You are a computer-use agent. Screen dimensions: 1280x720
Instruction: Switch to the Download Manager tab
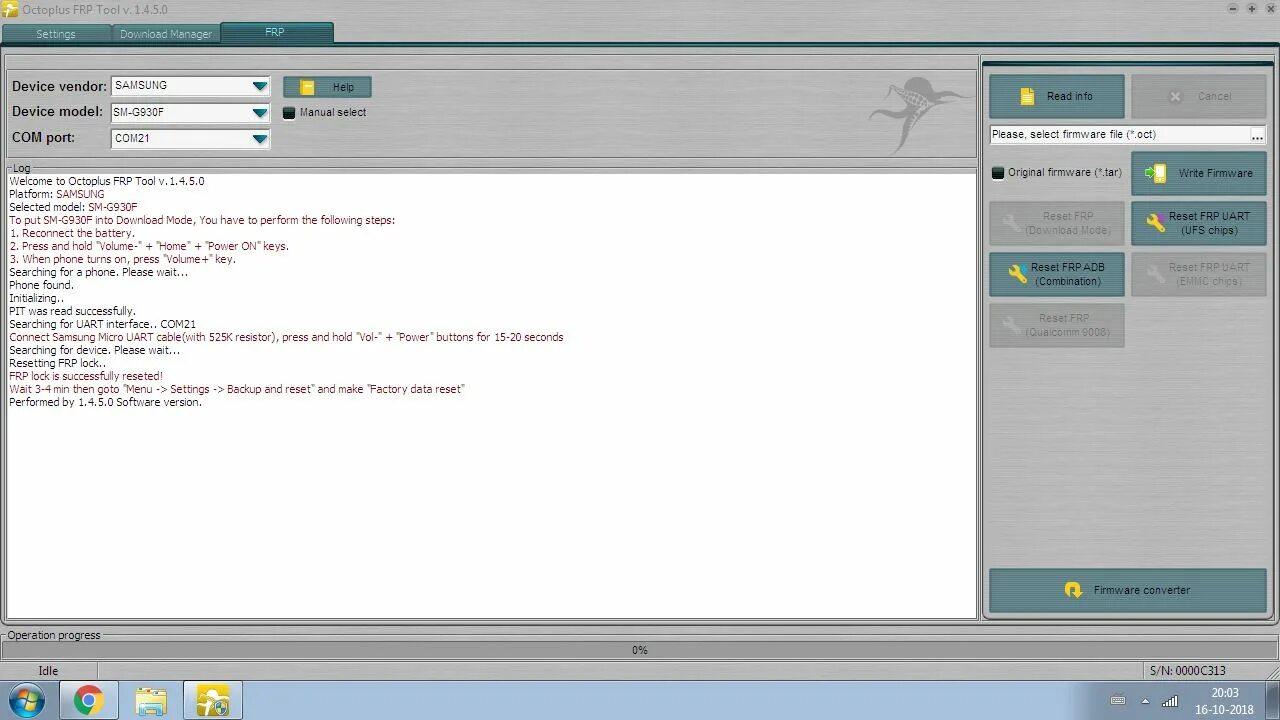(166, 34)
